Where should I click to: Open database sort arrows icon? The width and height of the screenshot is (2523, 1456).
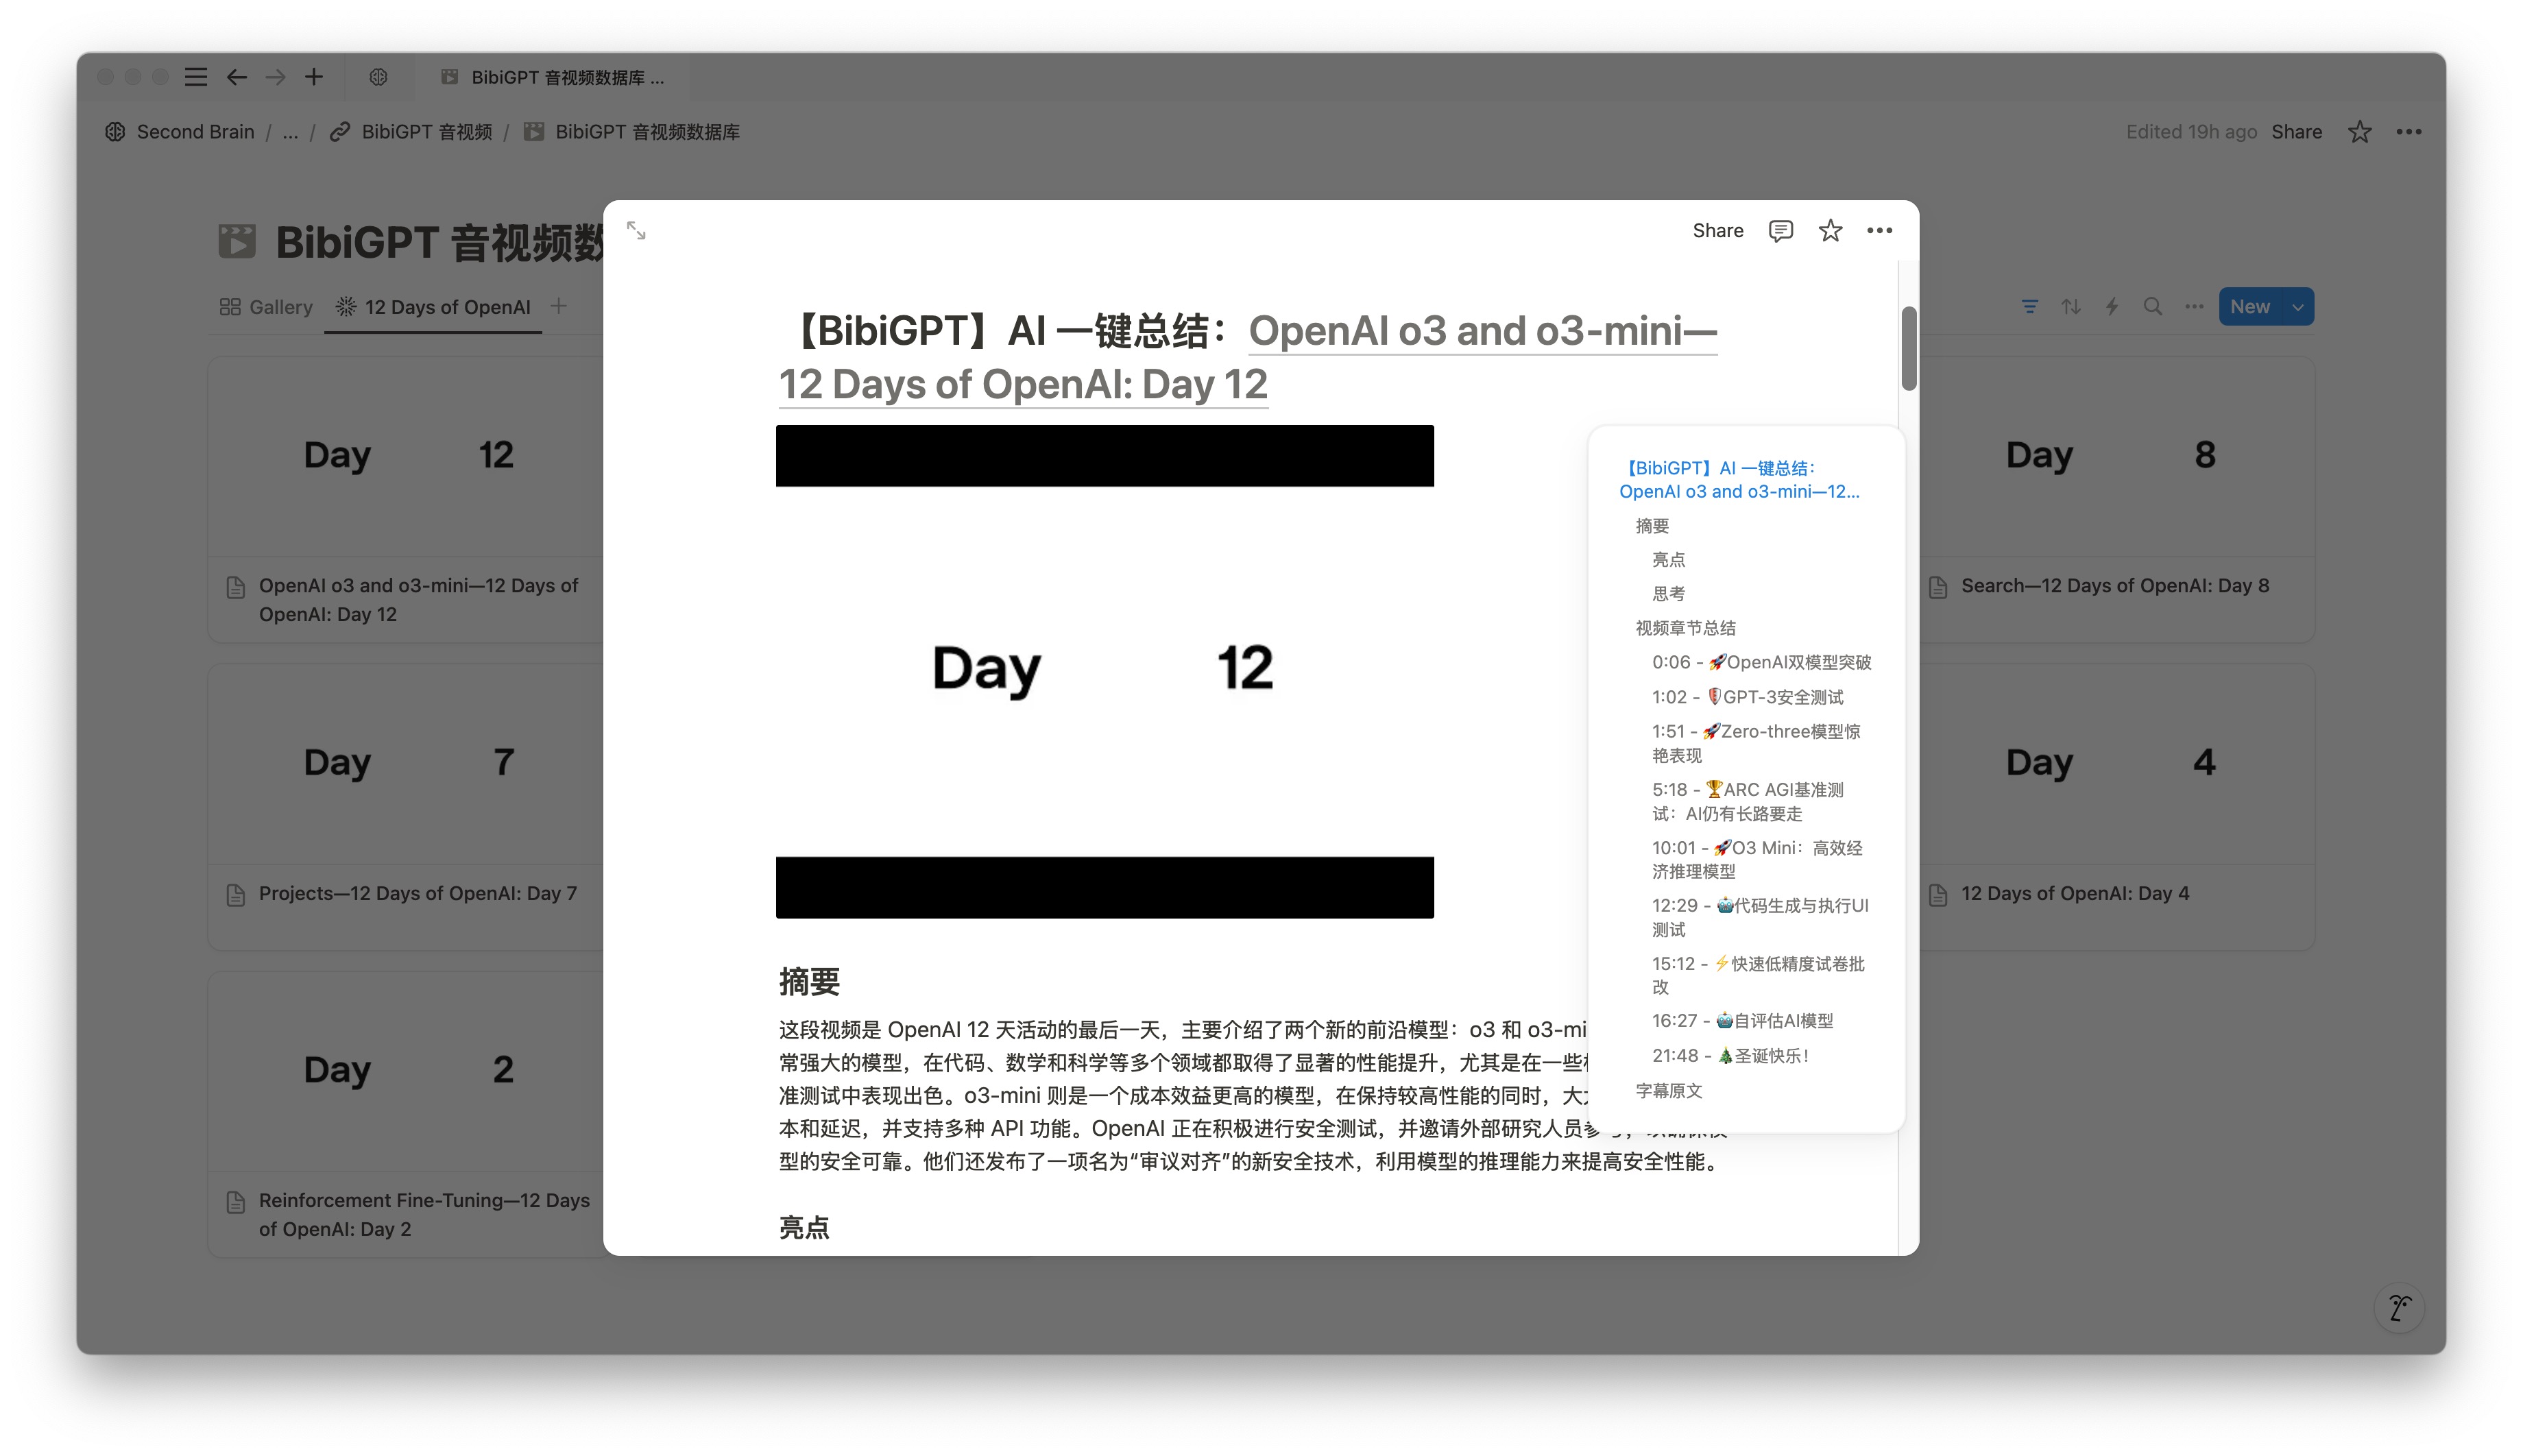[2070, 307]
